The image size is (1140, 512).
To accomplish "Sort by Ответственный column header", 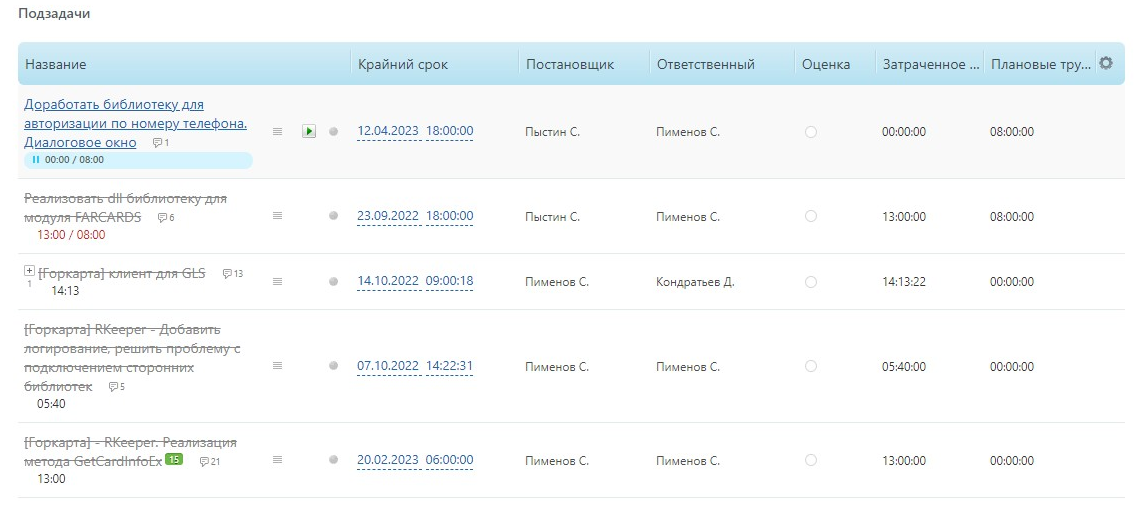I will coord(706,64).
